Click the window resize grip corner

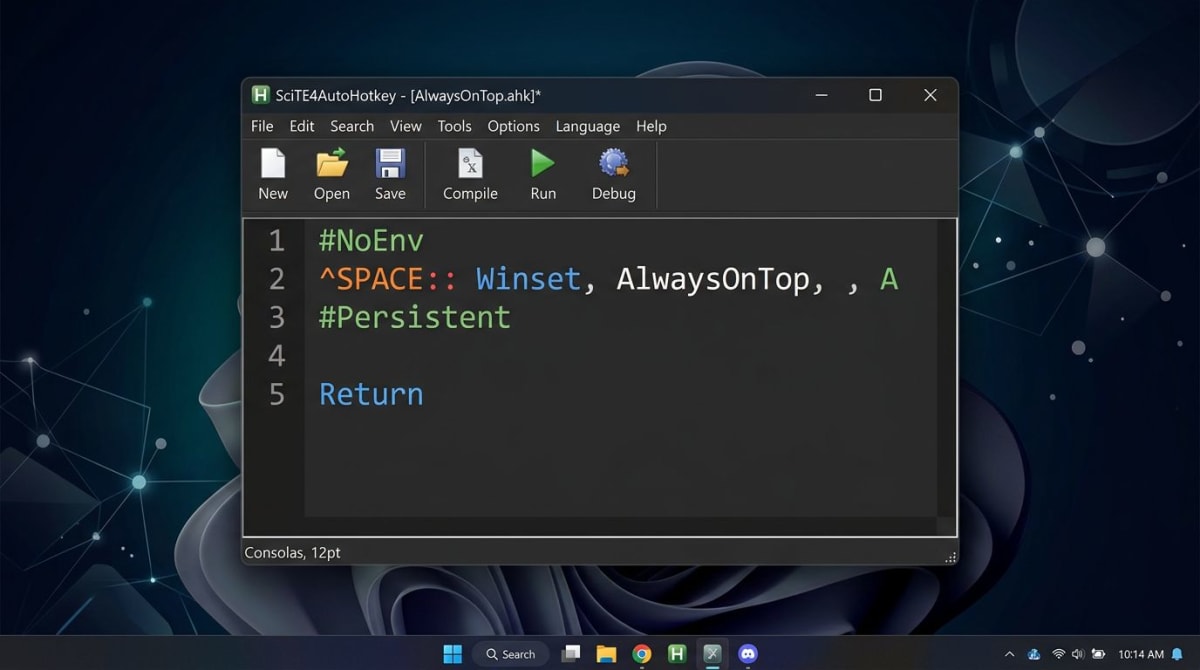[x=950, y=557]
